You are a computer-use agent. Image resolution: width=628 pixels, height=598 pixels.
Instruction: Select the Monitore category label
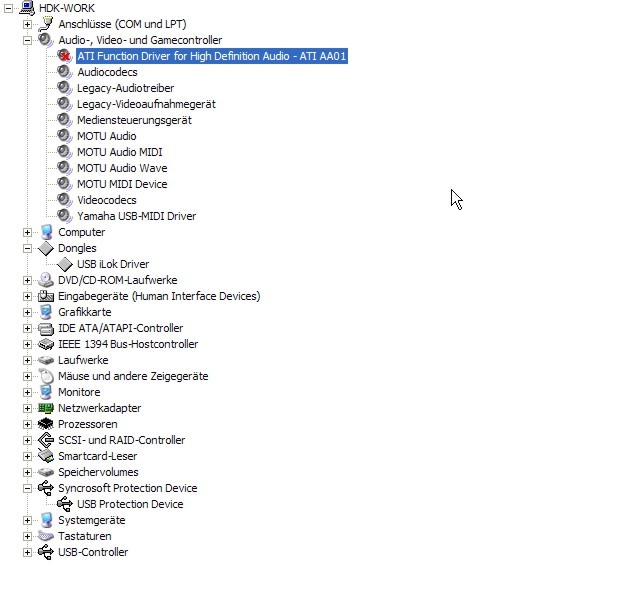(79, 392)
